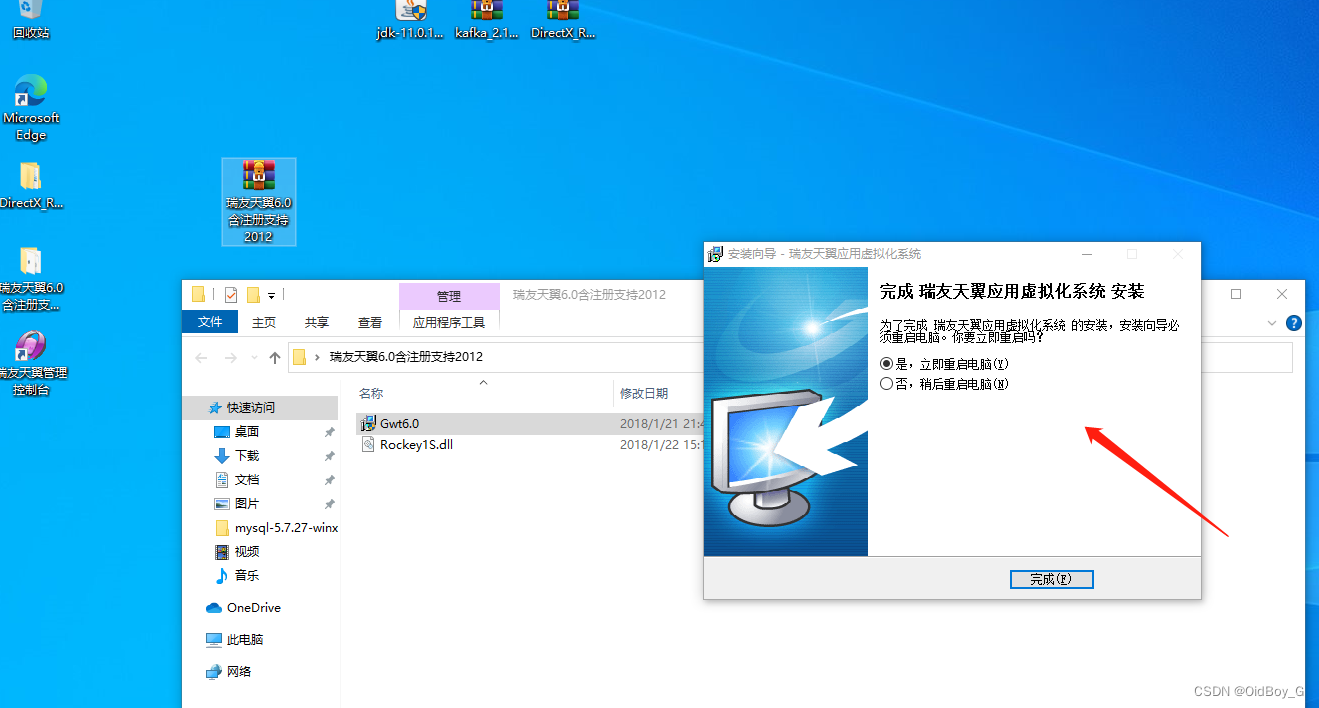Select the DirectX_R folder on desktop left
Image resolution: width=1319 pixels, height=708 pixels.
pyautogui.click(x=31, y=186)
